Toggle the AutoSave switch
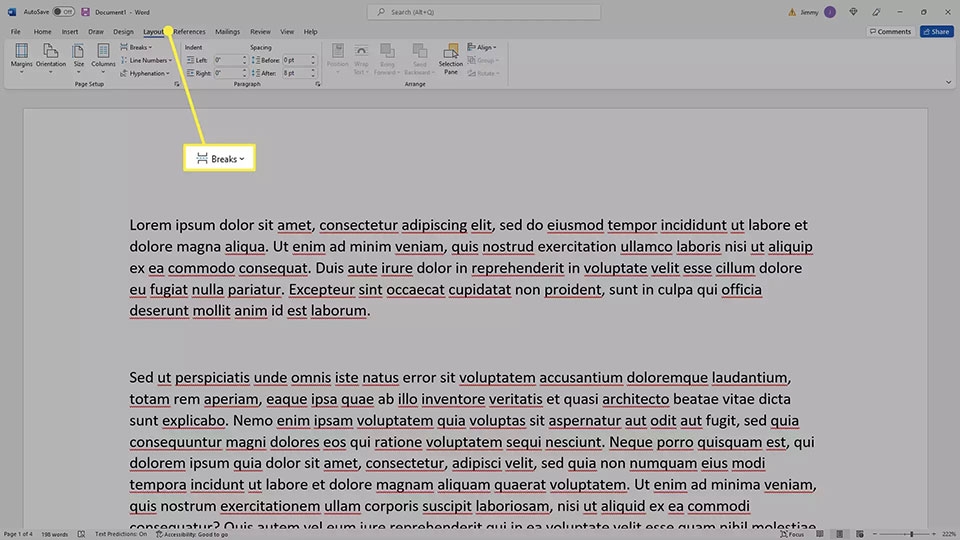 click(63, 12)
